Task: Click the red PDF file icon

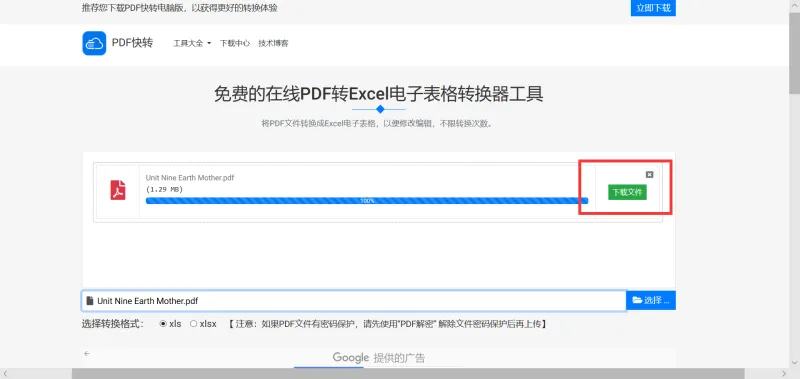Action: coord(118,190)
